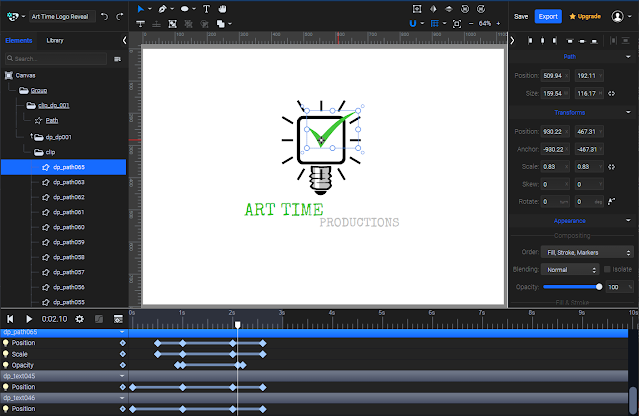Toggle the Isolate checkbox
The image size is (639, 416).
tap(607, 269)
